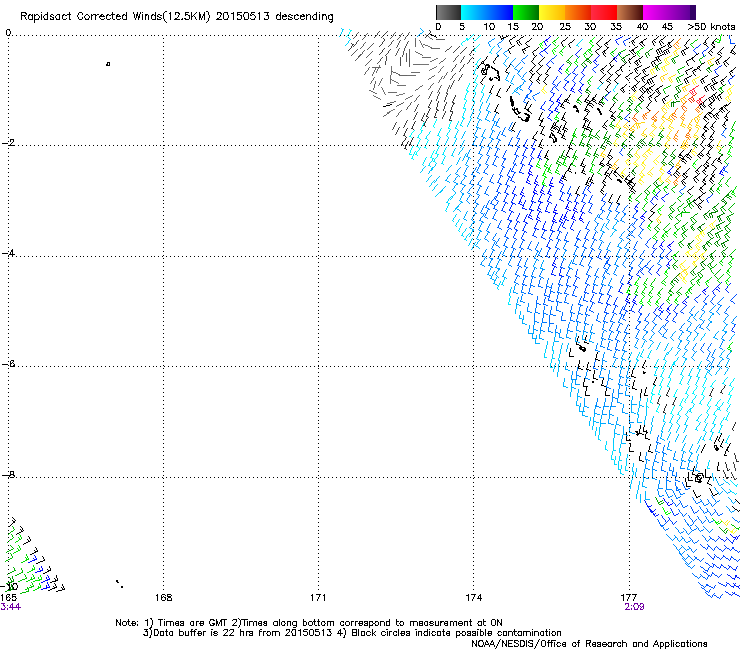Click the green 15-20 knots legend swatch
Image resolution: width=740 pixels, height=650 pixels.
point(526,12)
